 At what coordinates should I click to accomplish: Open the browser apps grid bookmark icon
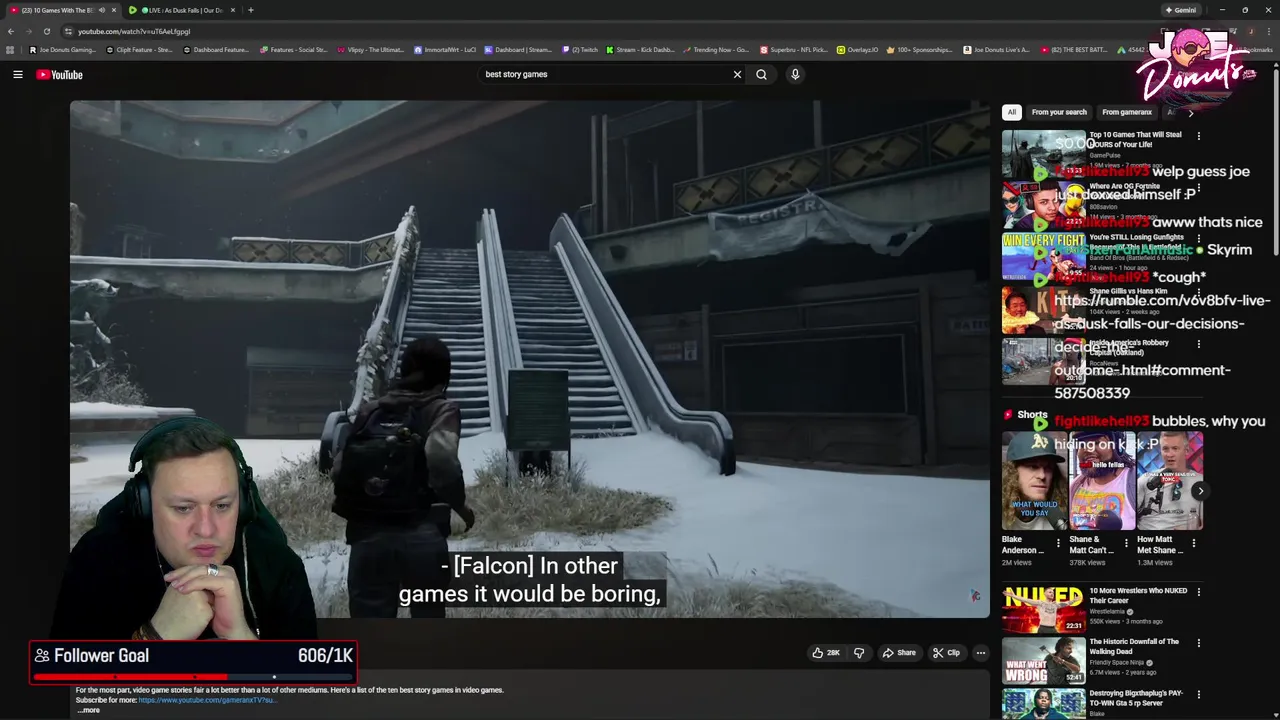pyautogui.click(x=10, y=49)
